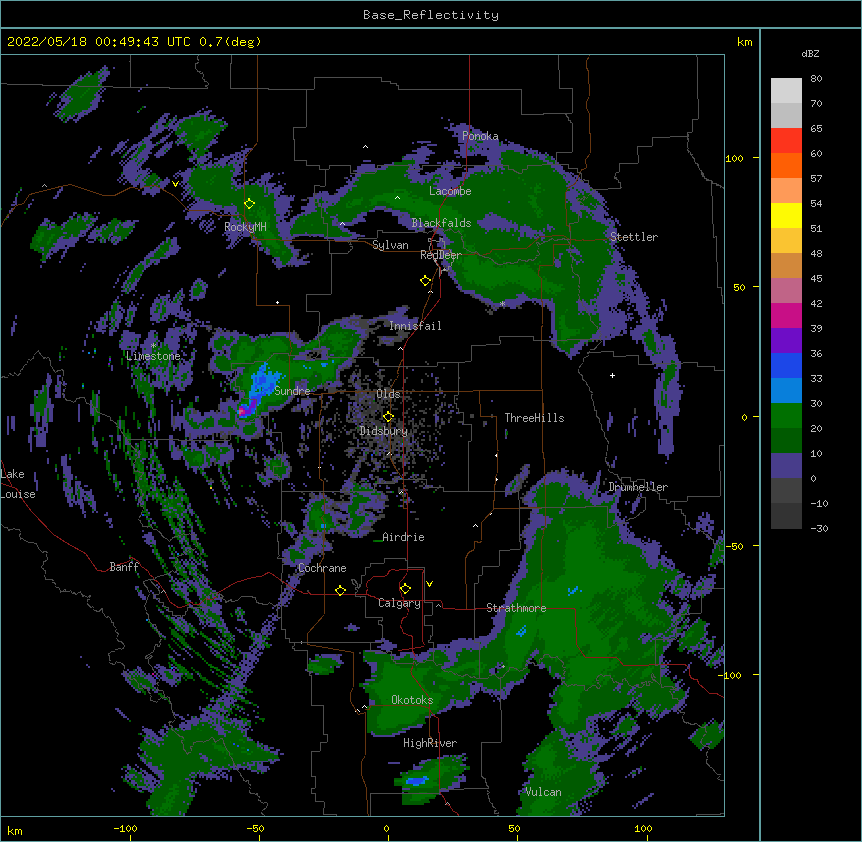Click the dBZ legend heading
The image size is (862, 842).
tap(810, 53)
